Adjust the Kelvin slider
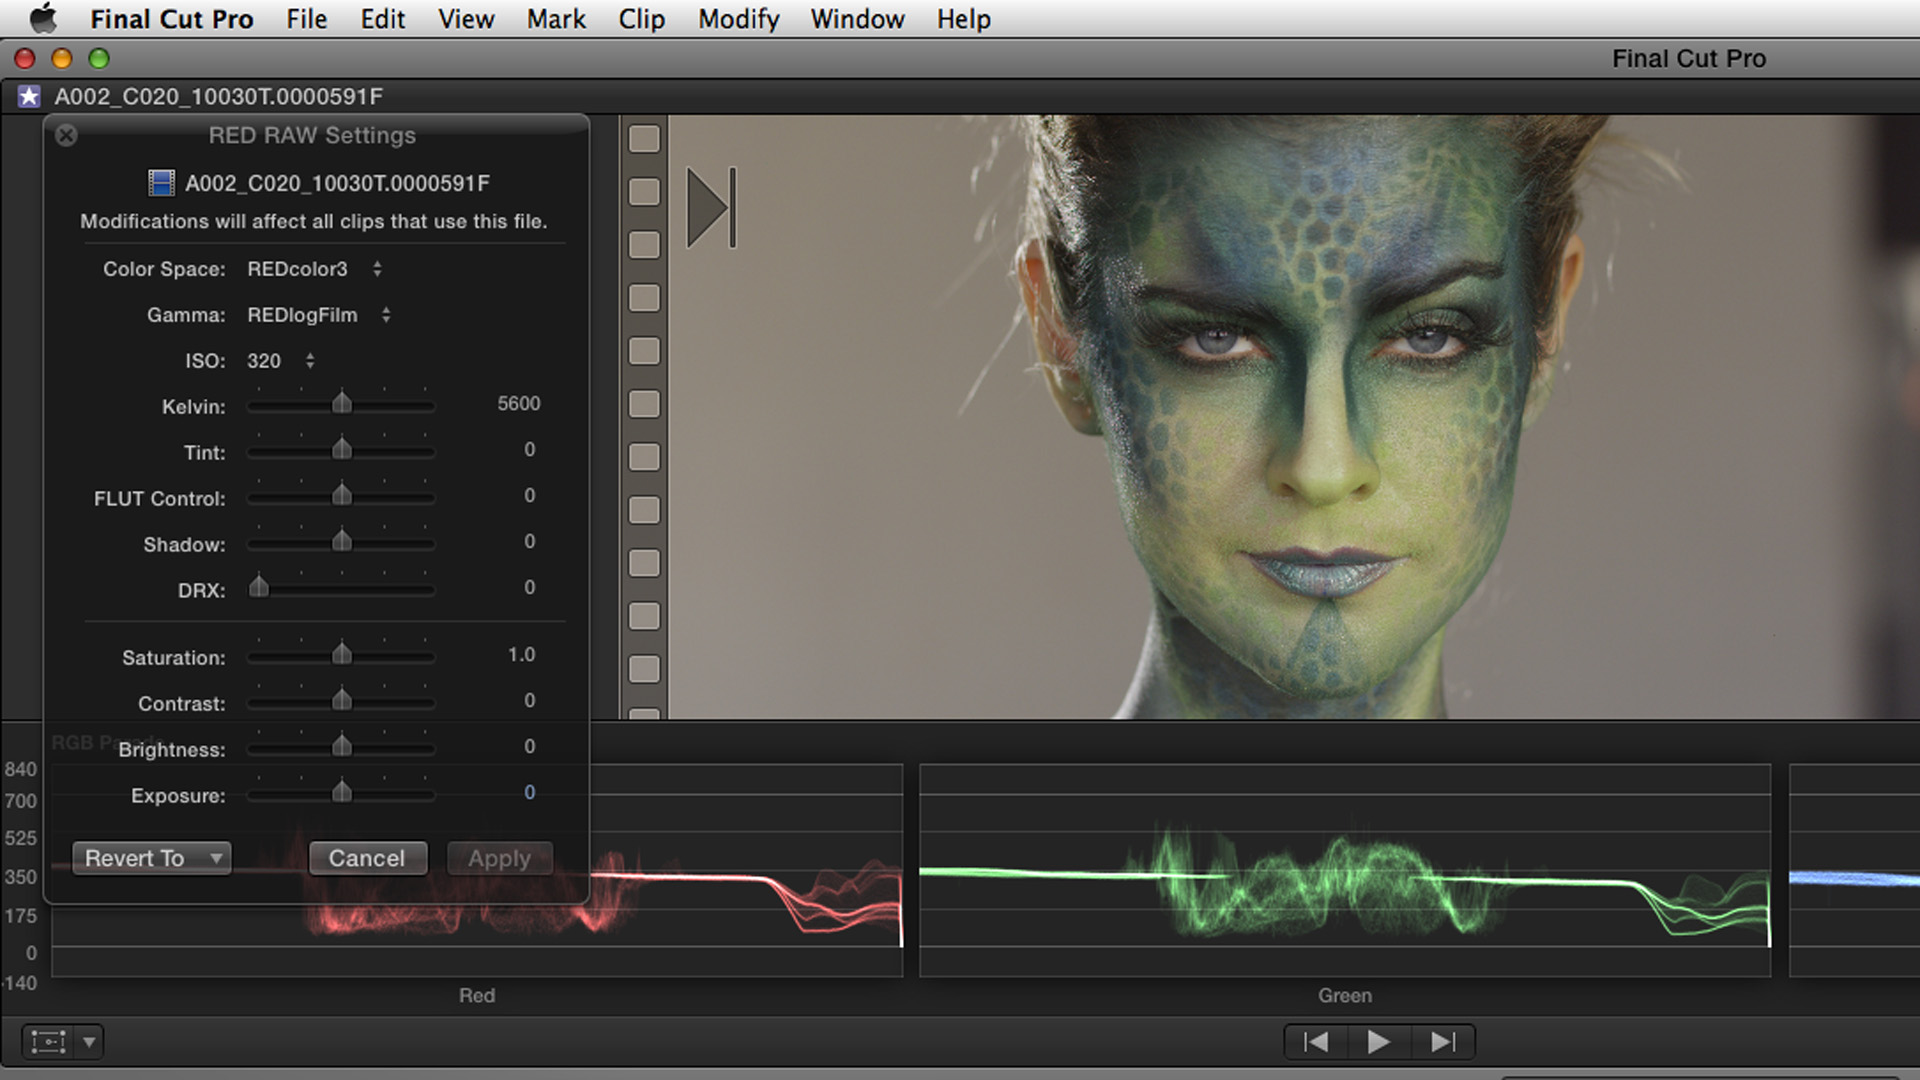 pos(341,404)
